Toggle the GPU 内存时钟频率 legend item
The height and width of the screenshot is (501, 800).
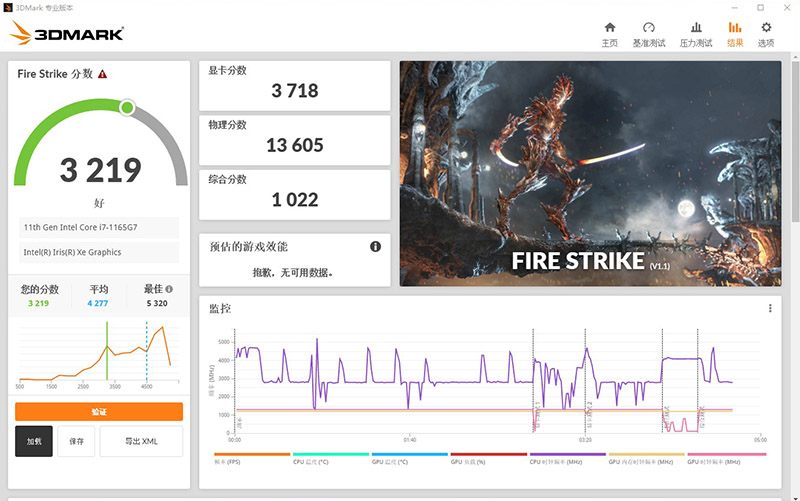tap(646, 458)
